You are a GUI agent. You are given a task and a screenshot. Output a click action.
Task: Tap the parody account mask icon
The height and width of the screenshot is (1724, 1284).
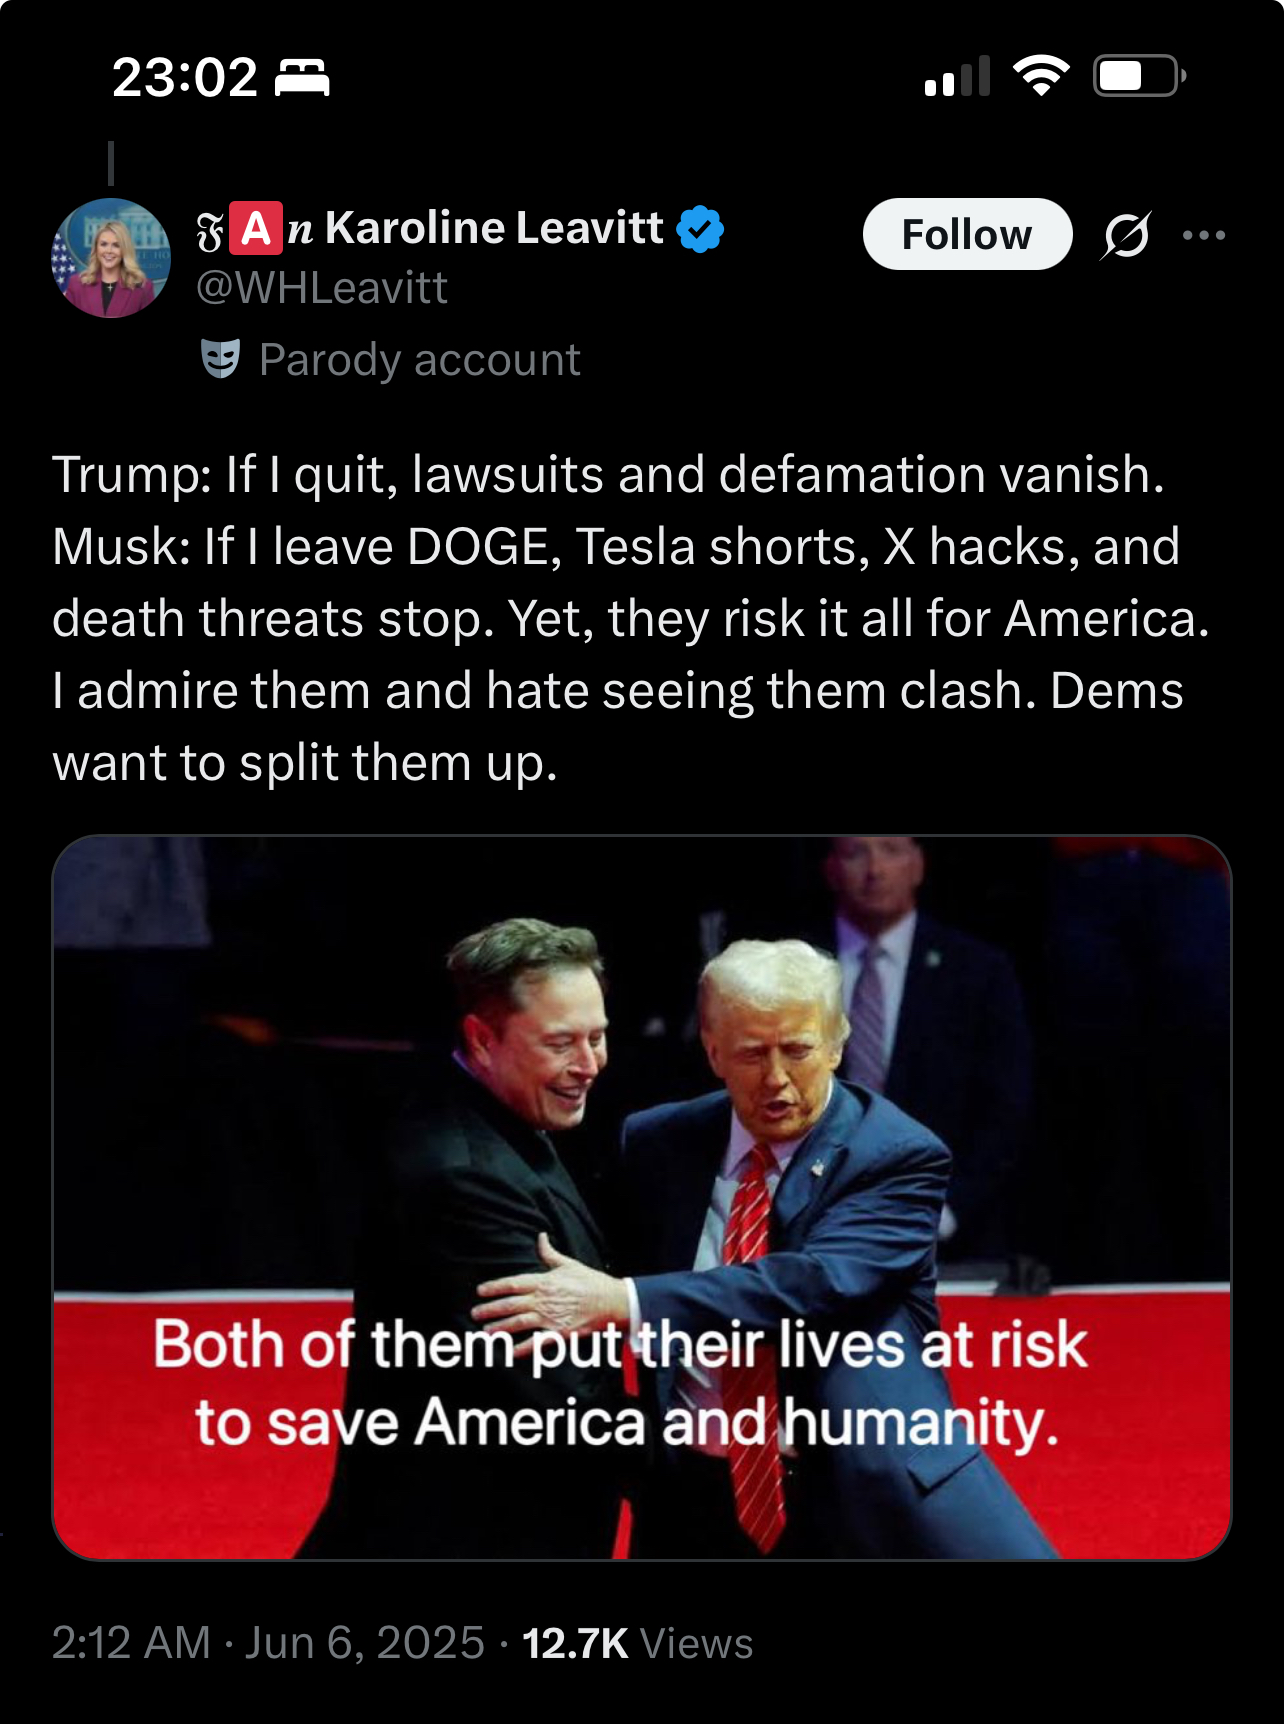(221, 359)
